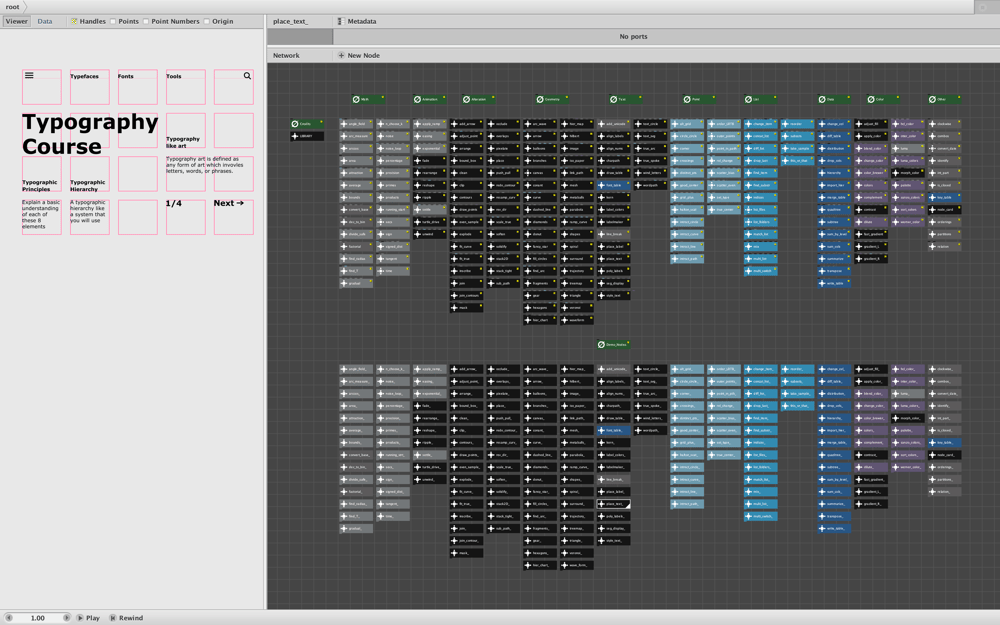
Task: Switch to the Viewer tab
Action: click(x=17, y=21)
